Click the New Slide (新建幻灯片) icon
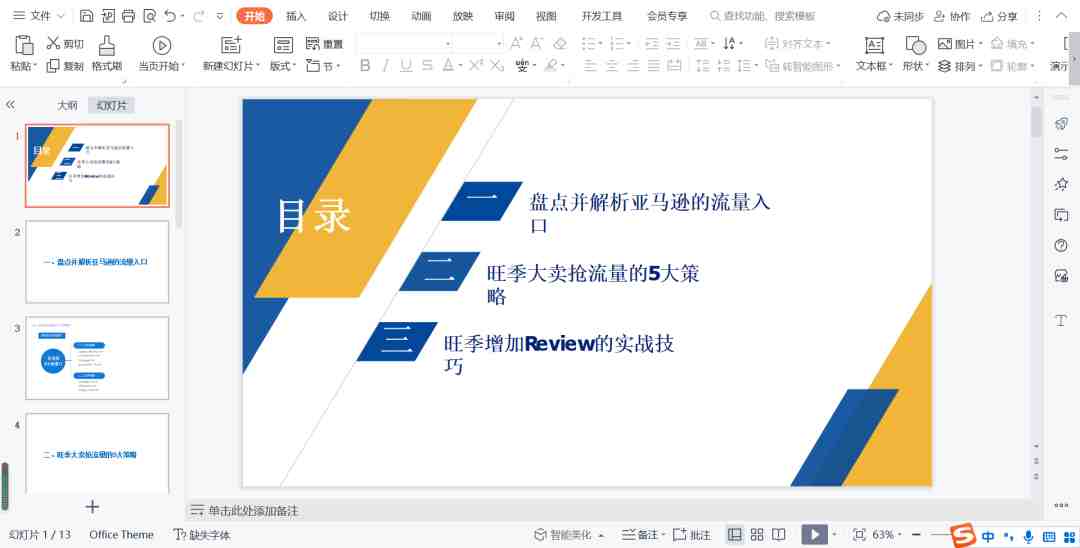This screenshot has height=548, width=1080. click(231, 45)
